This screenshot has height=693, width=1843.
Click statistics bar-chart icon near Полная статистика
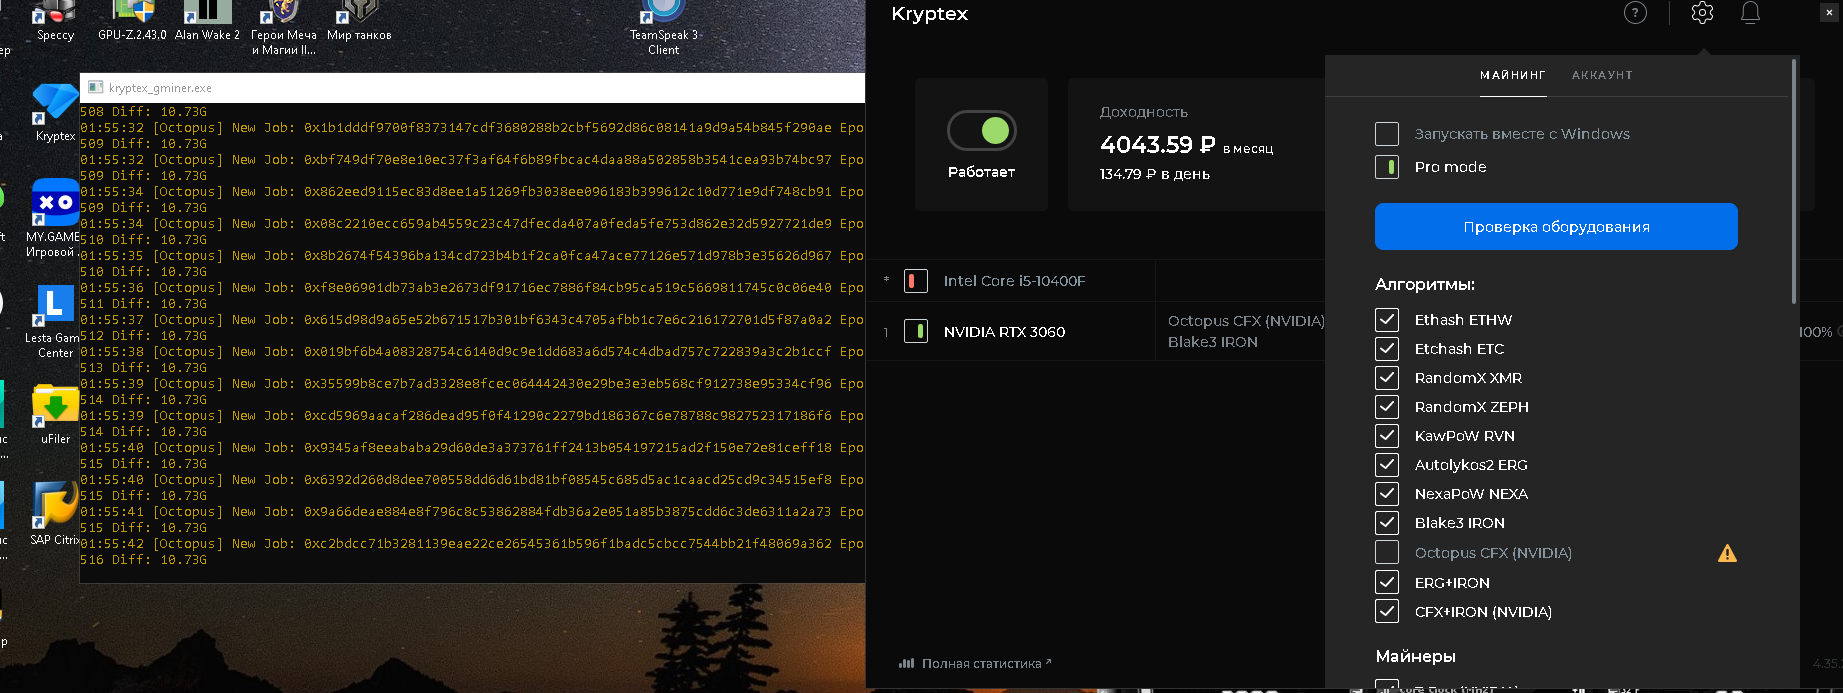(906, 663)
